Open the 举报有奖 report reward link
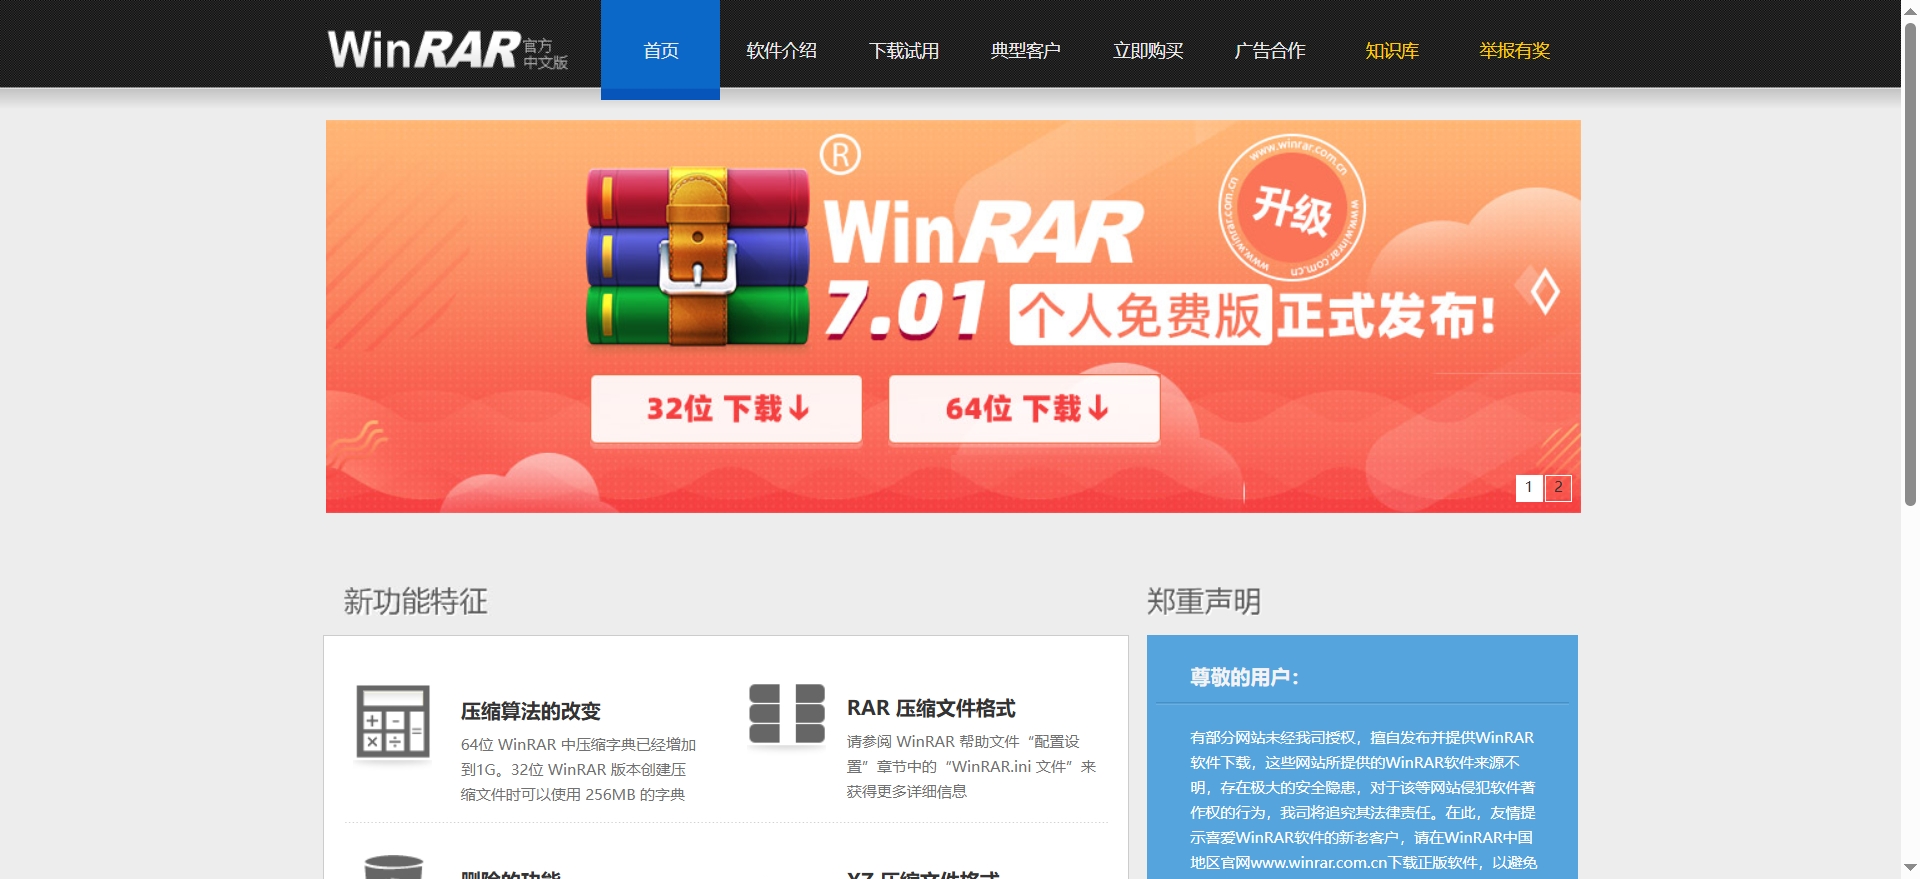The width and height of the screenshot is (1920, 879). 1514,50
